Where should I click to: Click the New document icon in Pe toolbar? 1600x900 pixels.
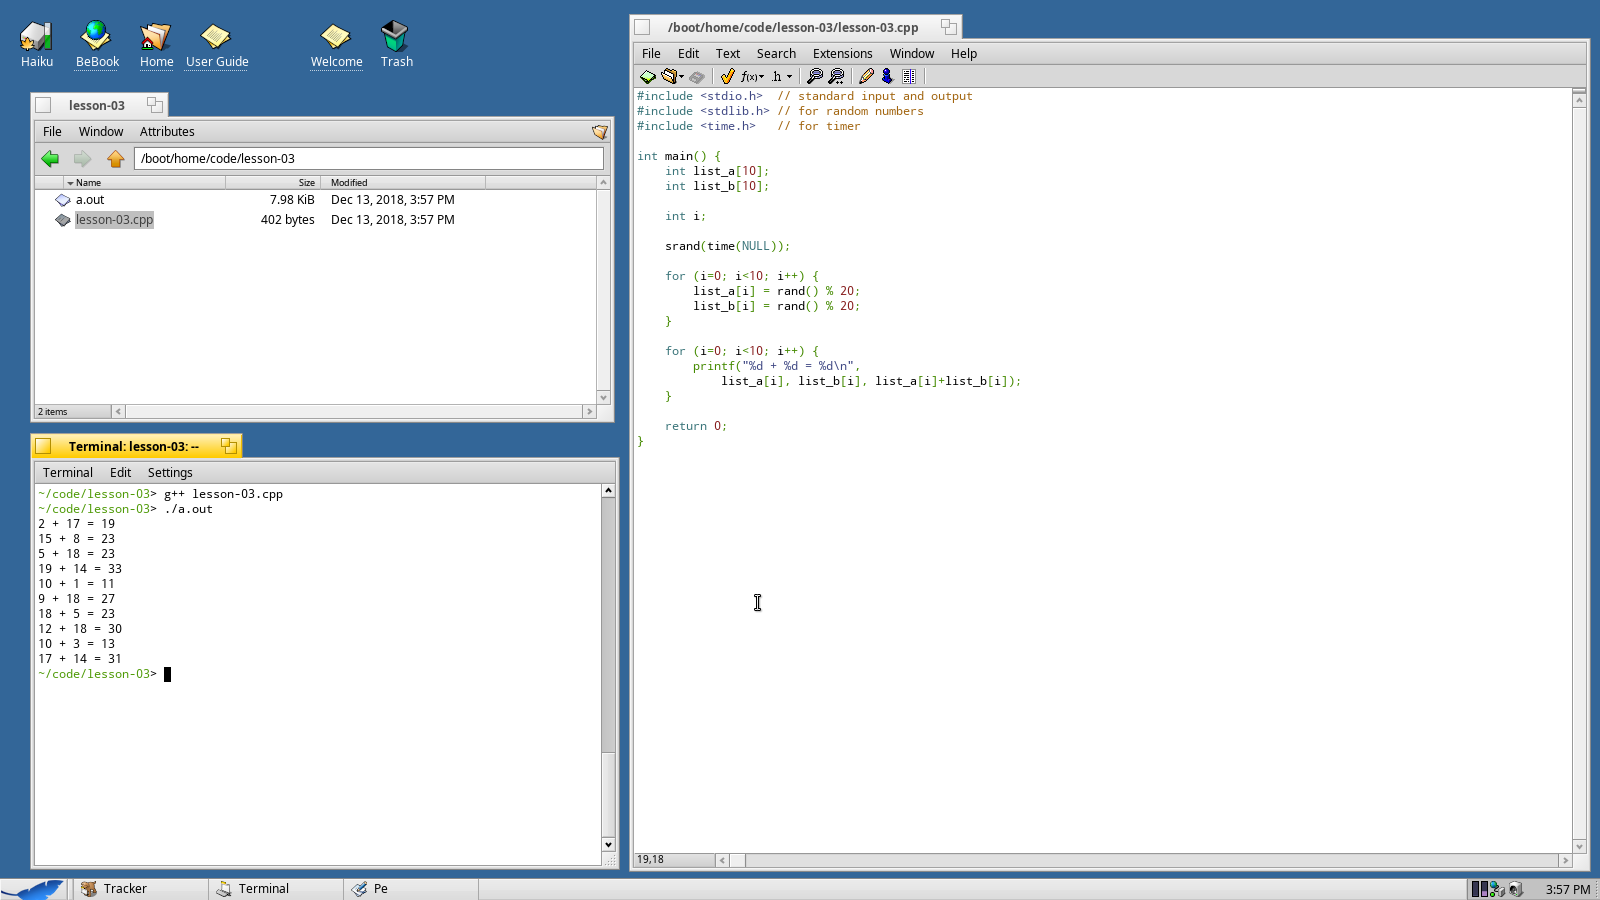[x=648, y=76]
